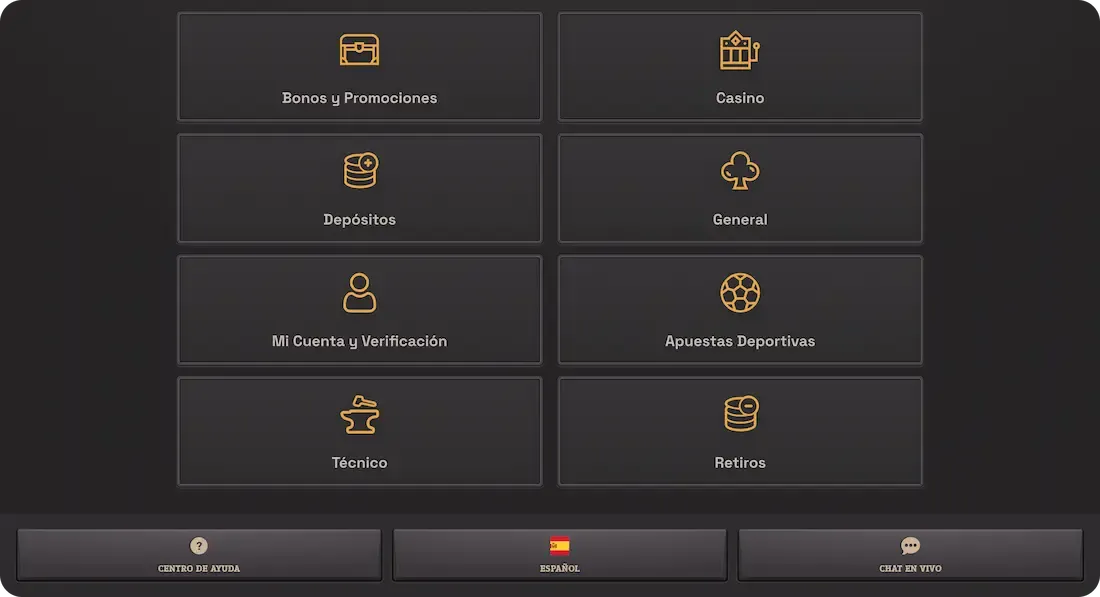Open the Bonos y Promociones category
The height and width of the screenshot is (597, 1100).
[359, 66]
